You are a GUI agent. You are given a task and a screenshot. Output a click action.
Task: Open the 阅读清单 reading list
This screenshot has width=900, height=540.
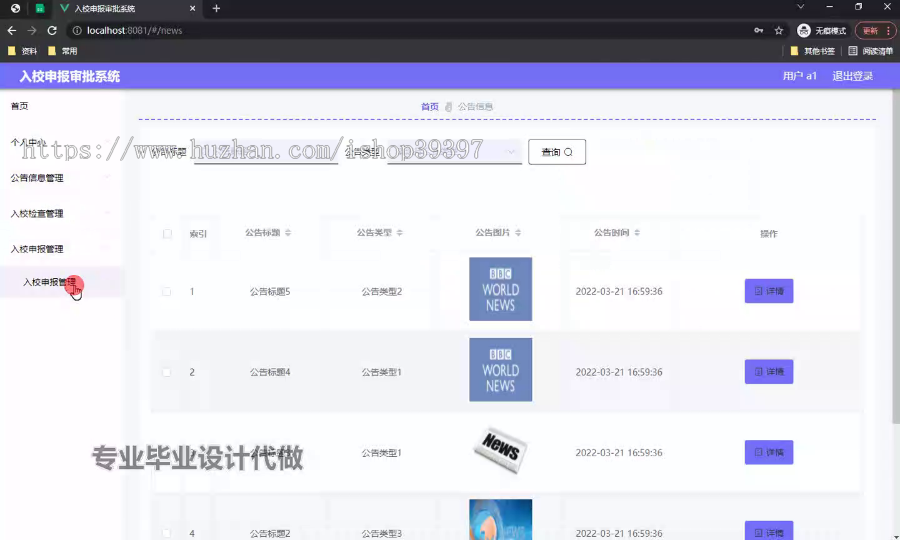coord(870,51)
